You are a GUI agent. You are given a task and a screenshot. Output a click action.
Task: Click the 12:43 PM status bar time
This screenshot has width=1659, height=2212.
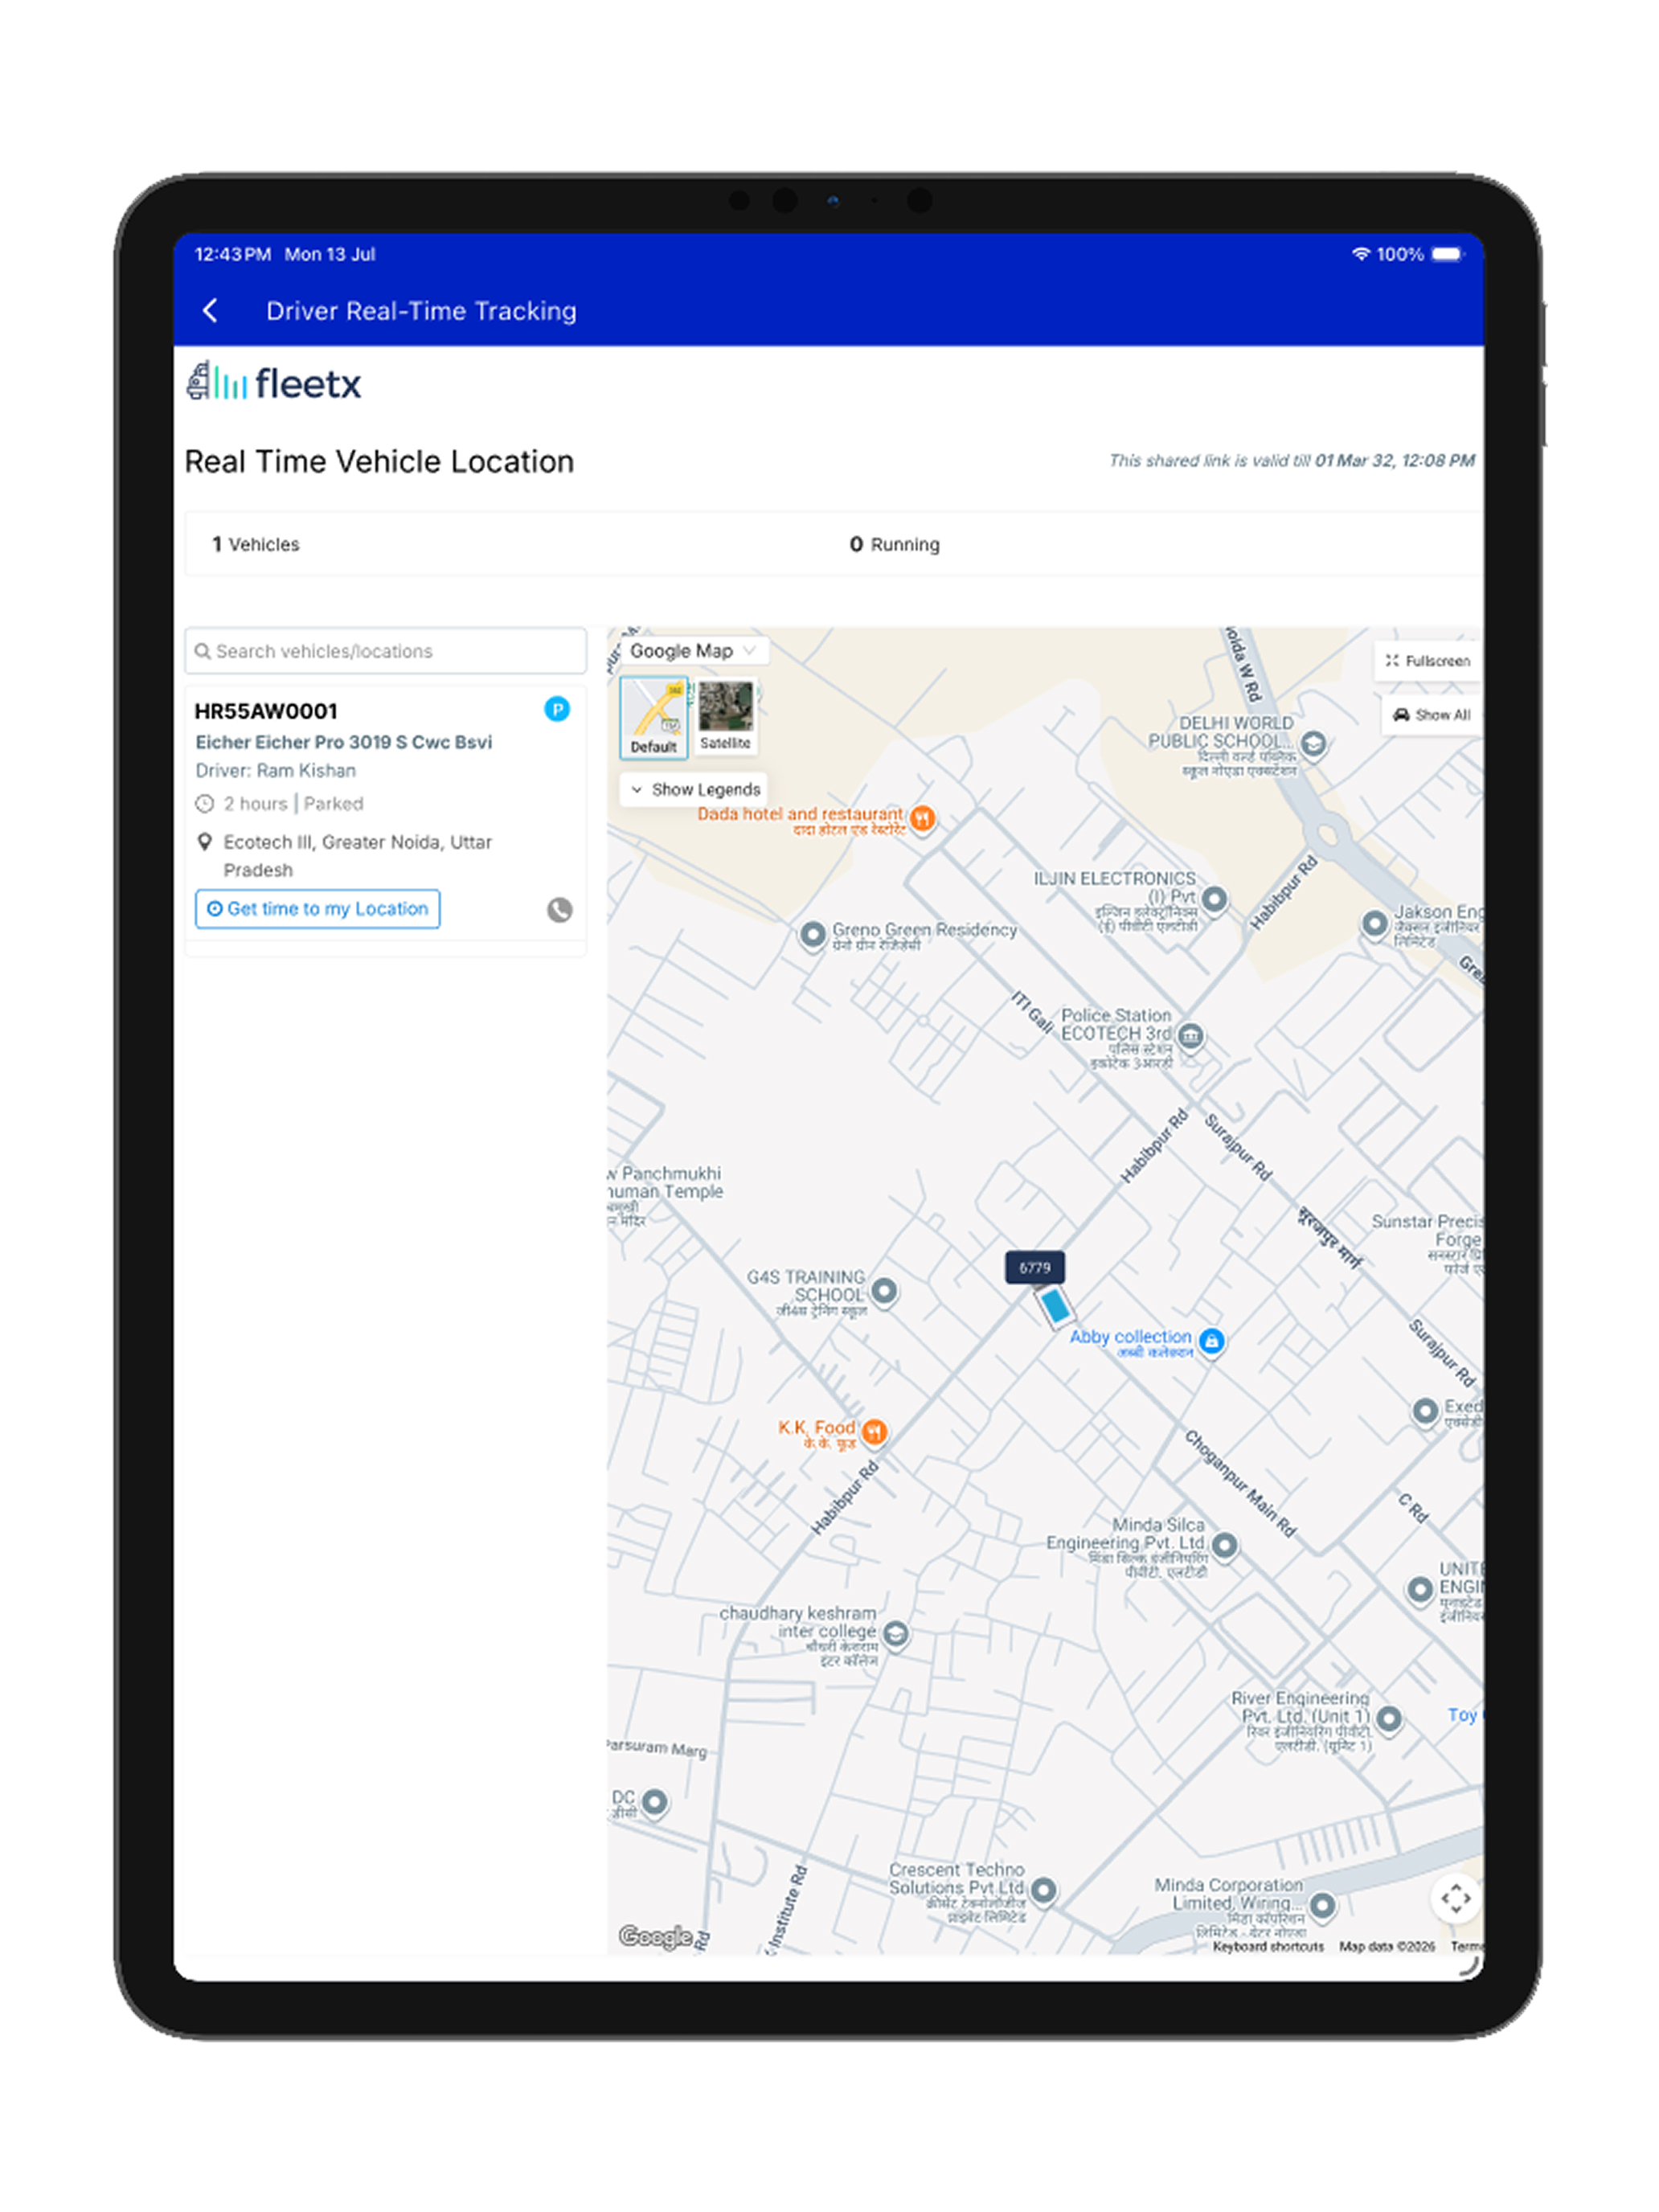point(232,254)
